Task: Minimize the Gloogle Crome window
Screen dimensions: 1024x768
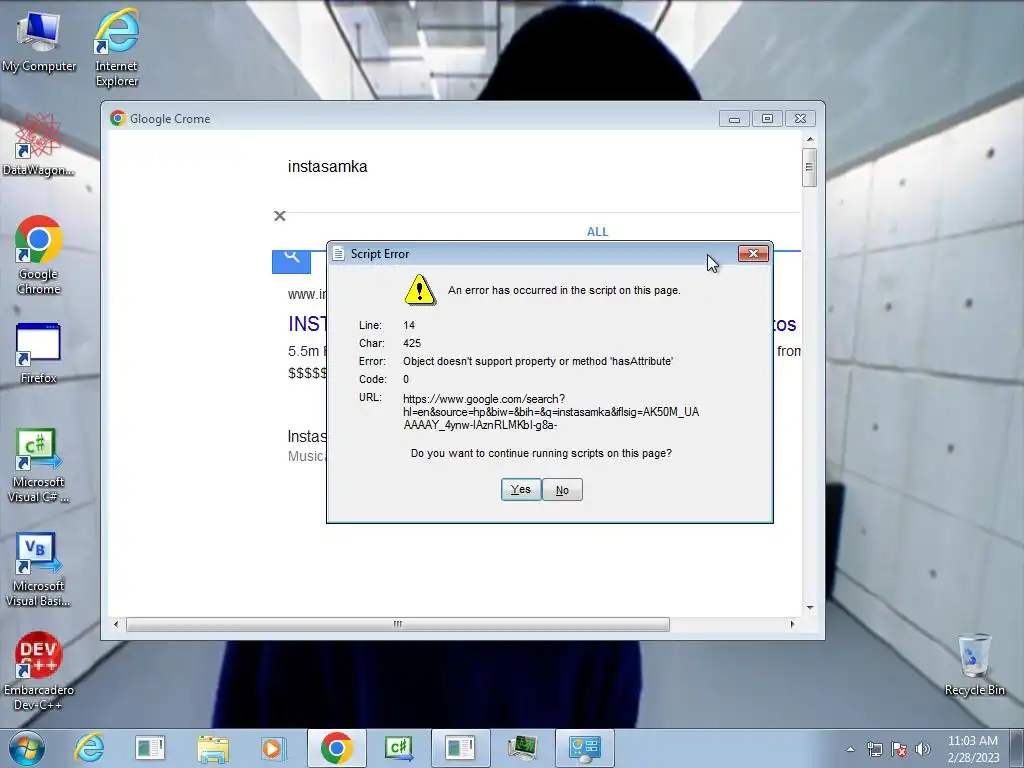Action: coord(734,118)
